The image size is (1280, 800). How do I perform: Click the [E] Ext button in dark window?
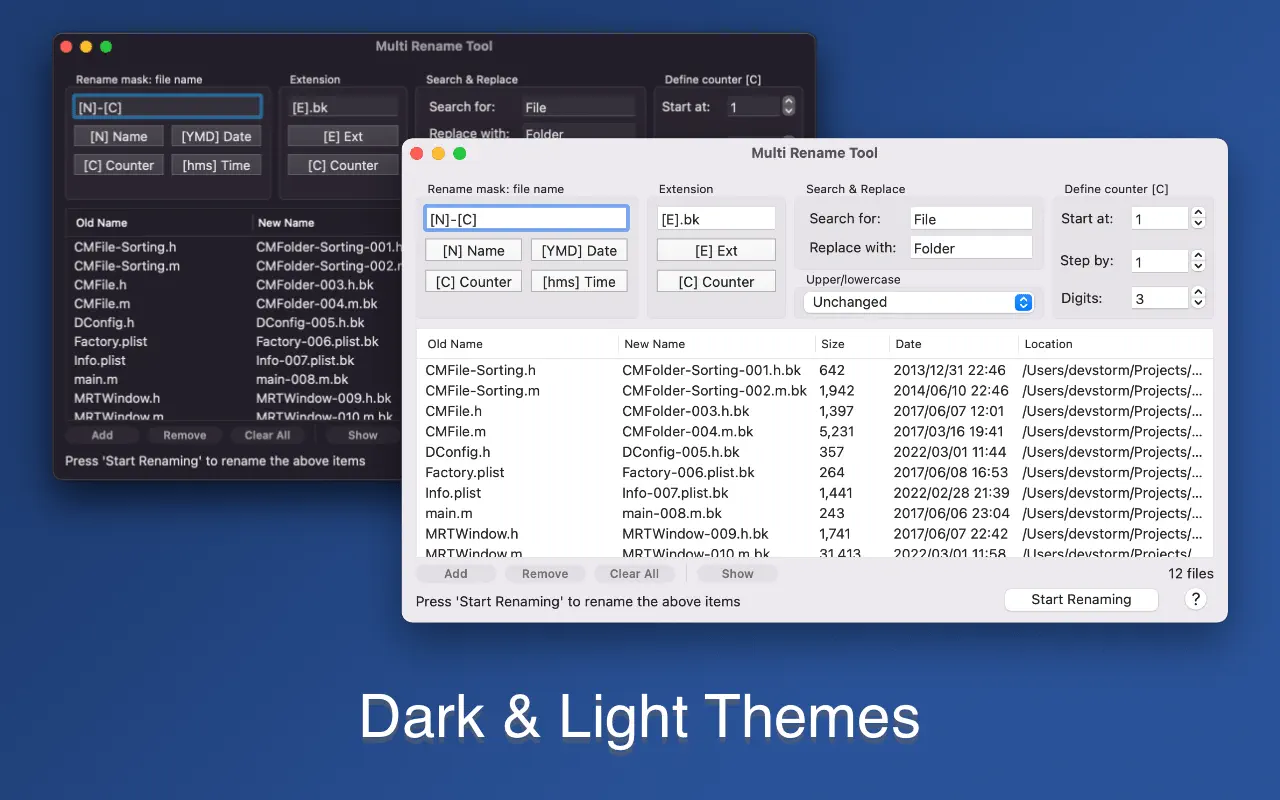[x=343, y=137]
